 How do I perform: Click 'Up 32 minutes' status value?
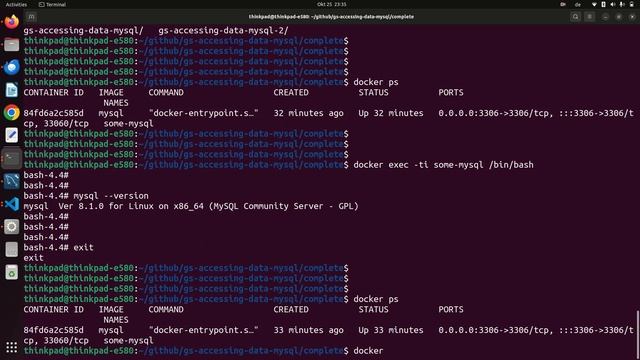tap(391, 113)
